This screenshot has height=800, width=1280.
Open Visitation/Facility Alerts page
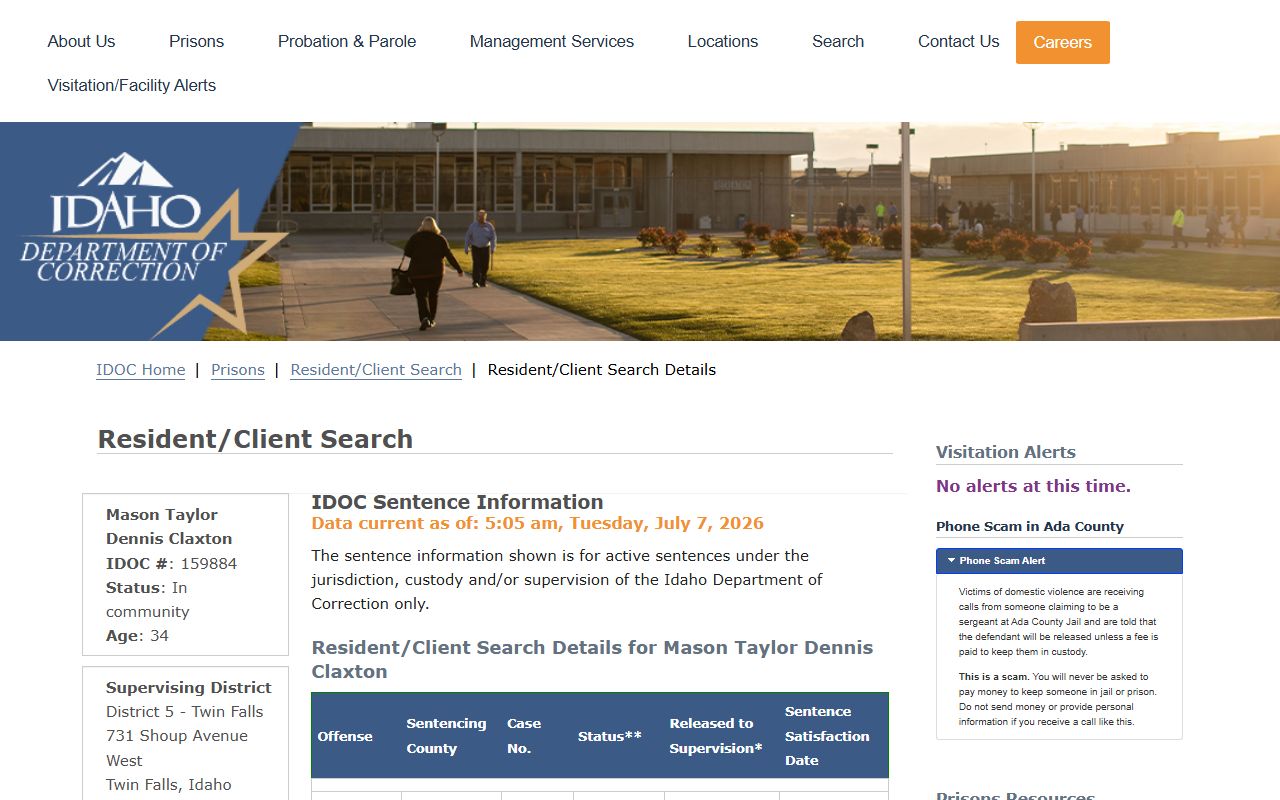132,86
